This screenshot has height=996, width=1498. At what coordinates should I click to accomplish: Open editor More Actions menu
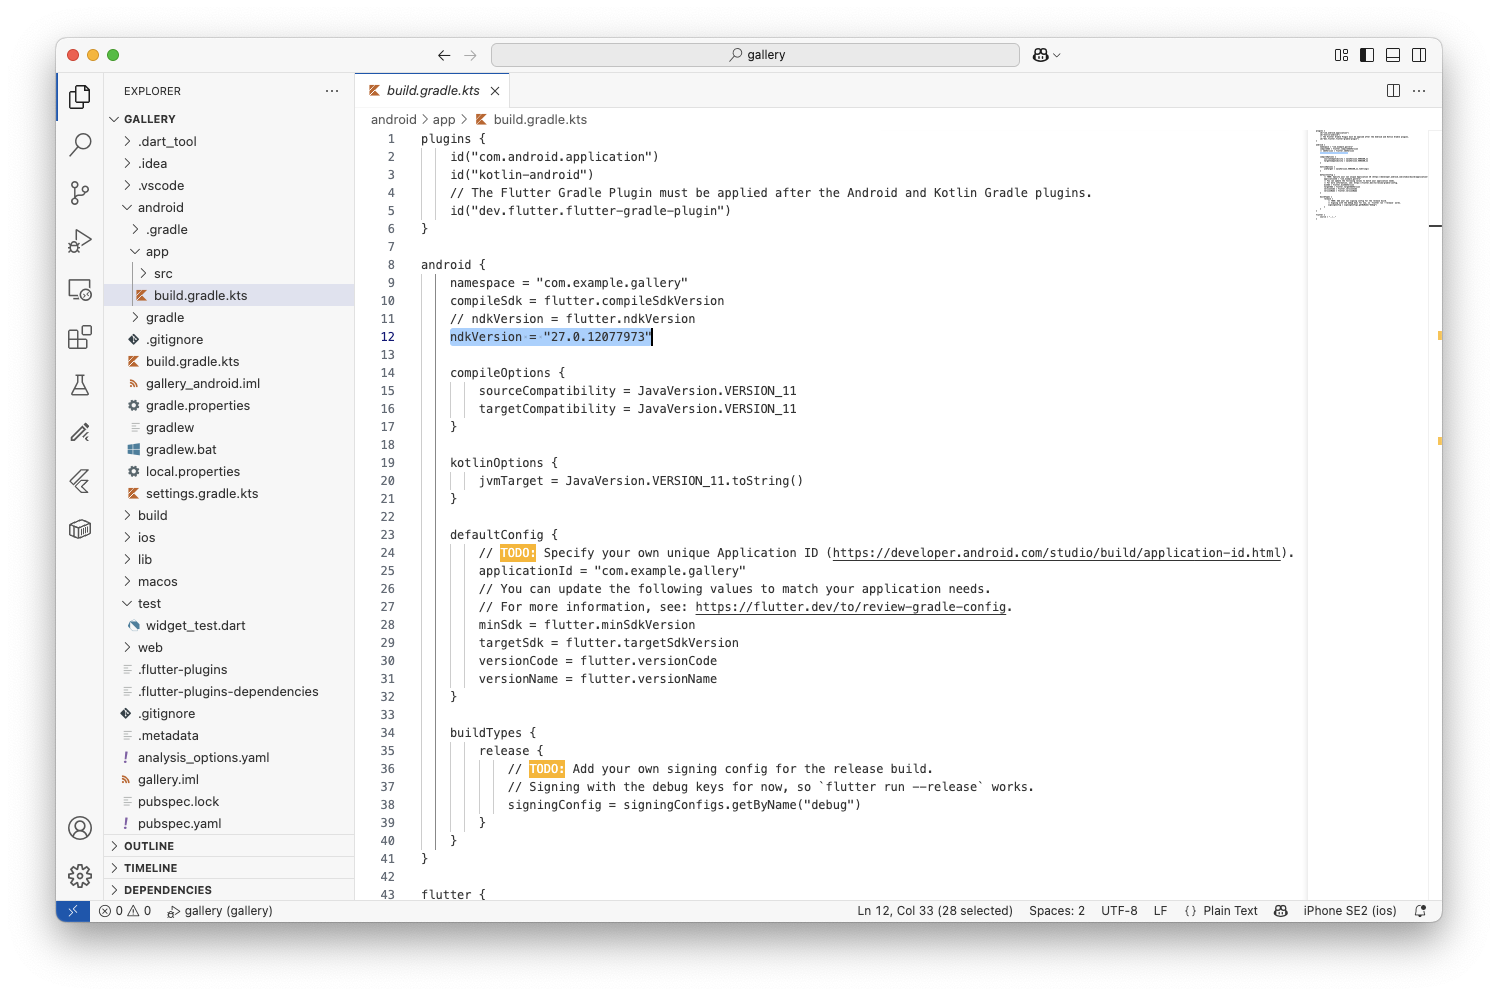click(x=1419, y=91)
